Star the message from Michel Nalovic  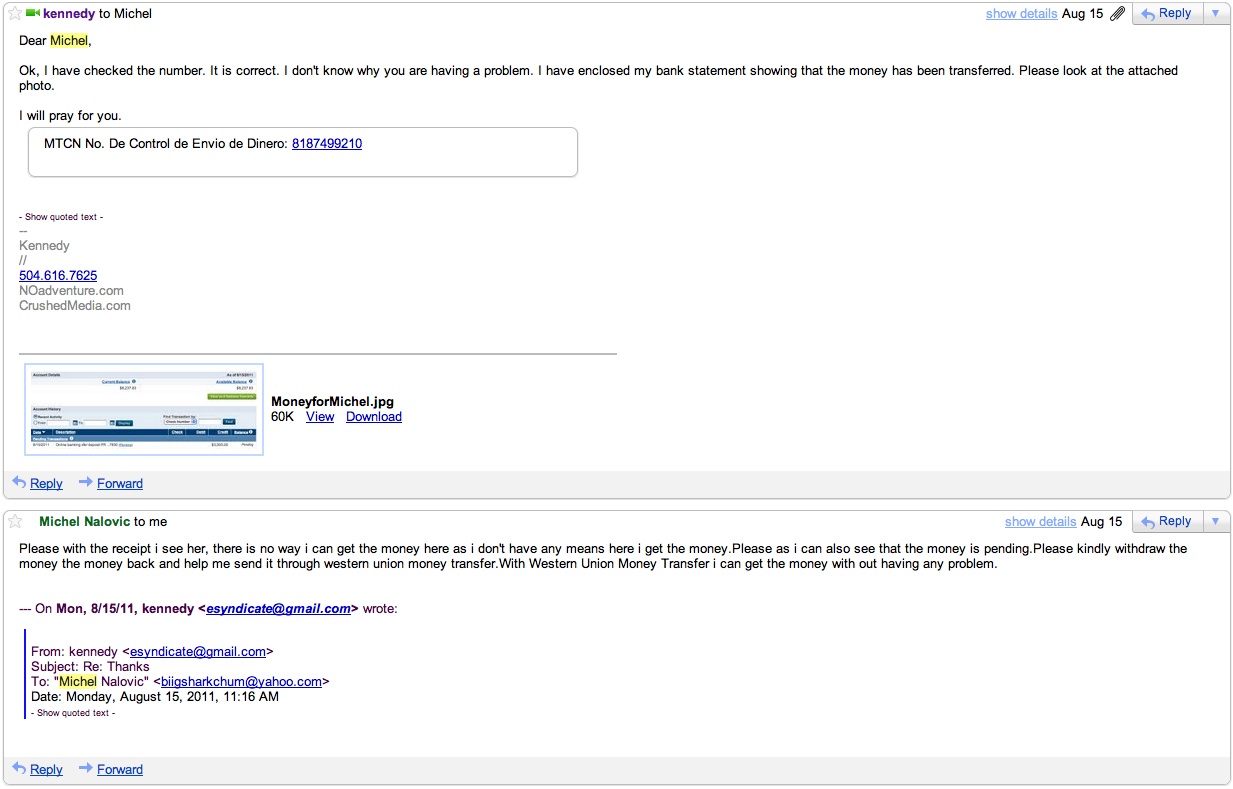[x=15, y=521]
